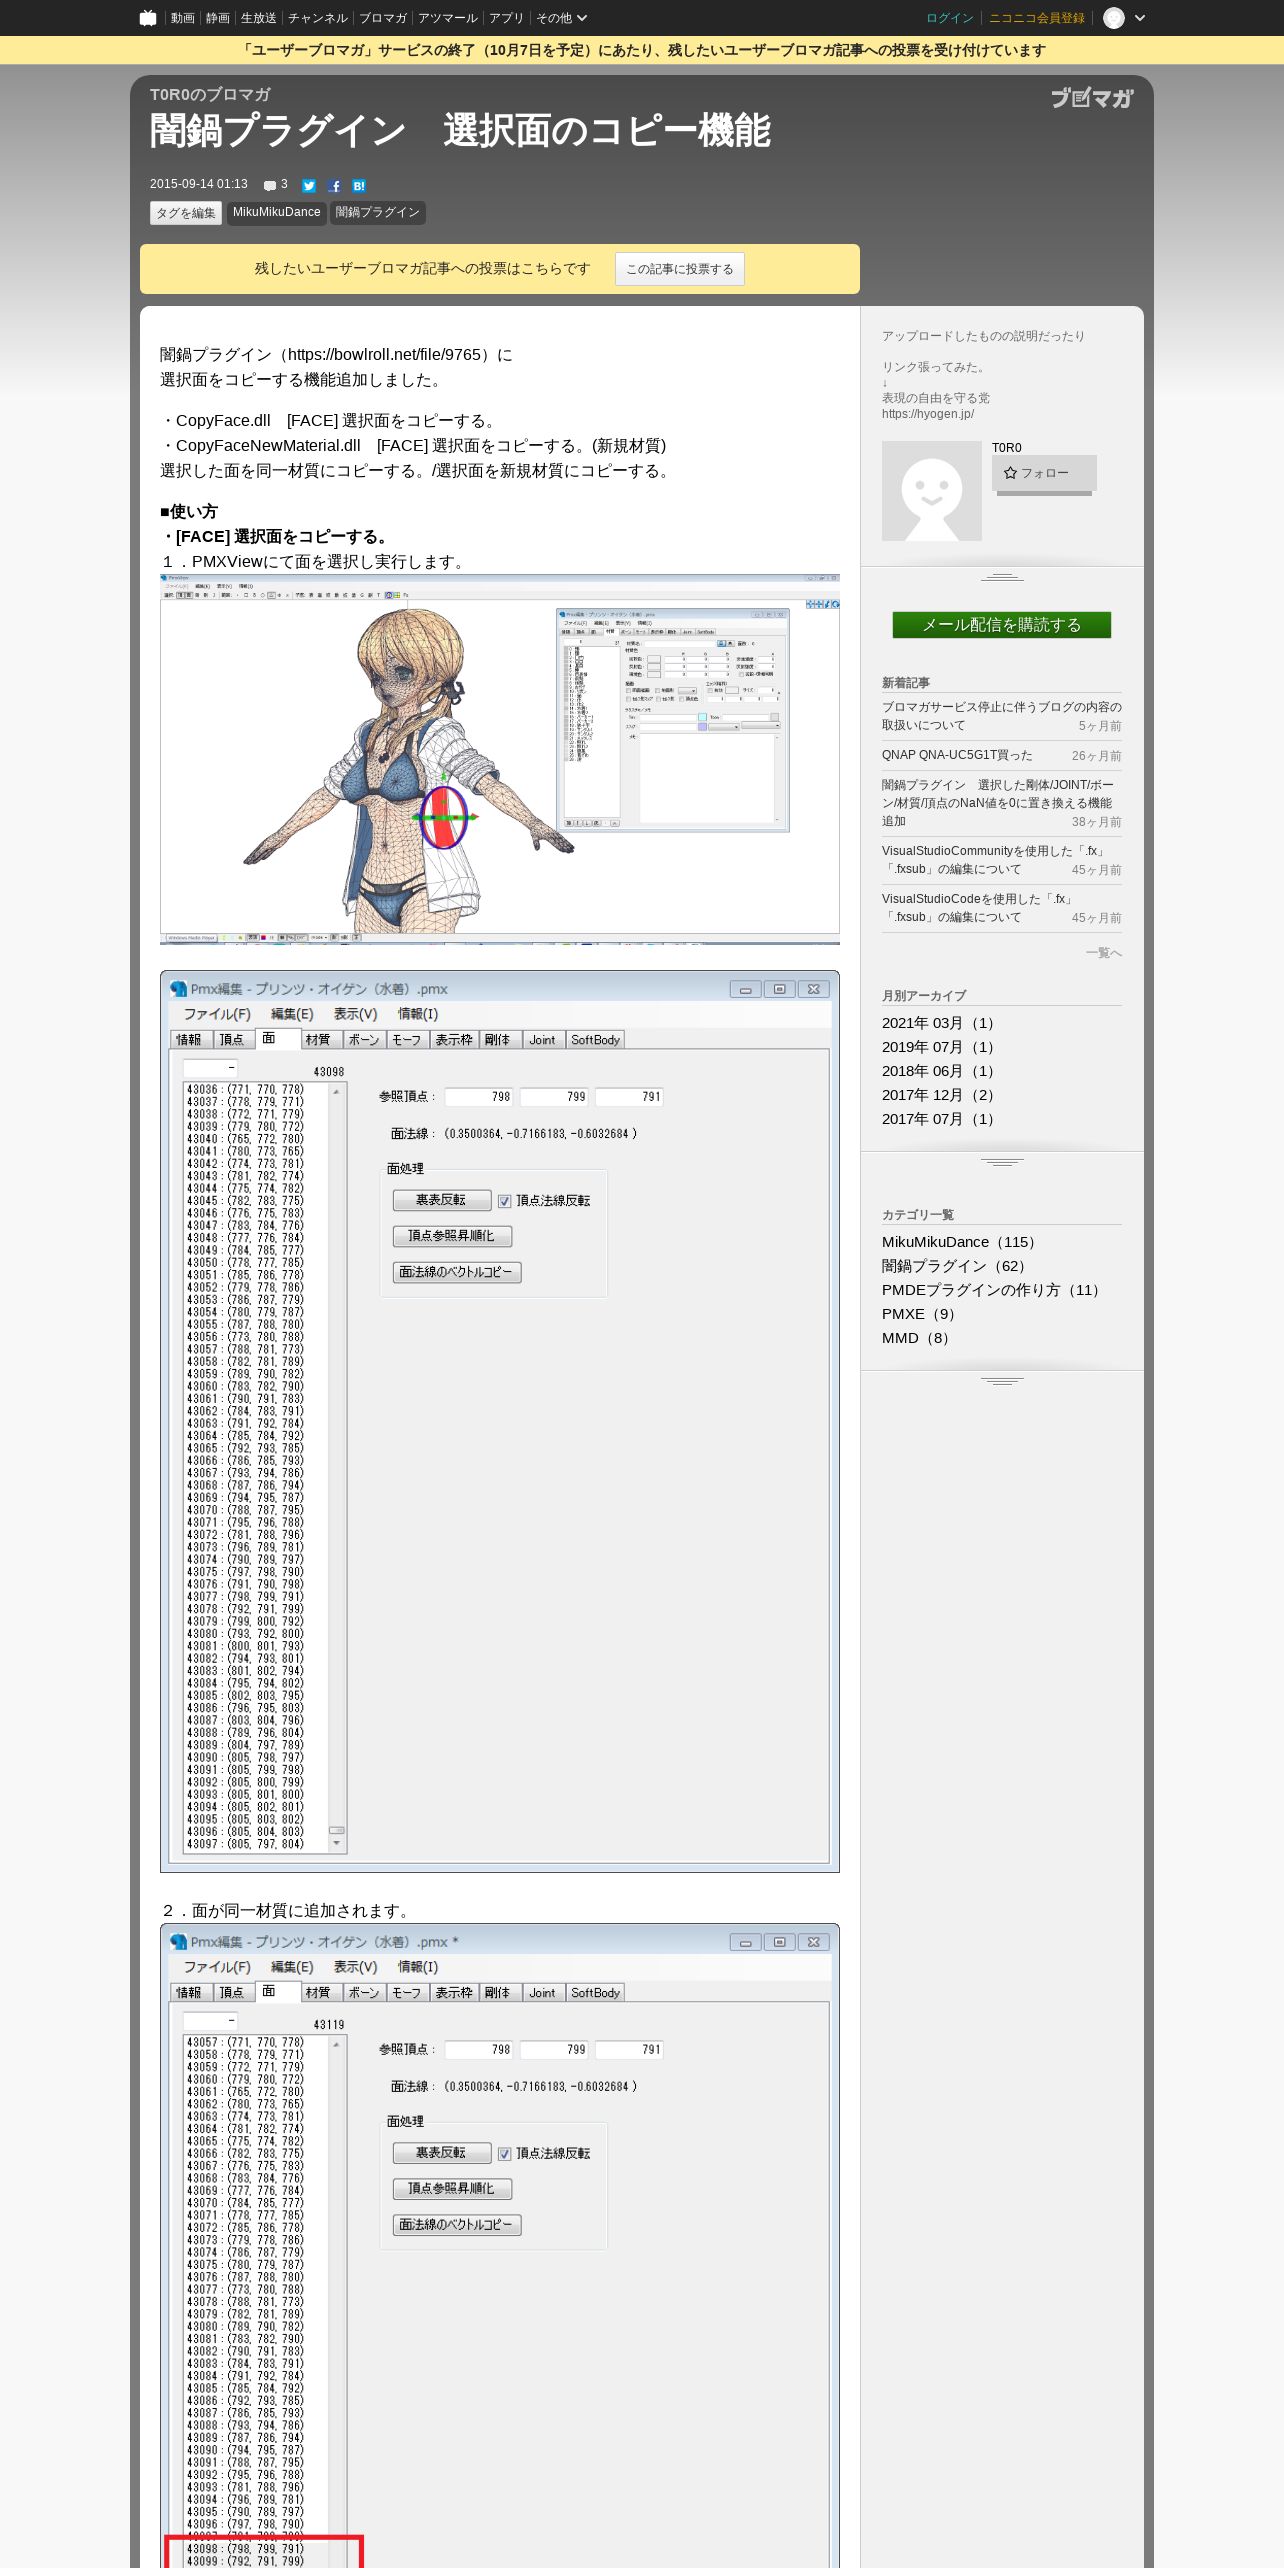Open the MikuMikuDance tag
The width and height of the screenshot is (1284, 2568).
point(277,213)
